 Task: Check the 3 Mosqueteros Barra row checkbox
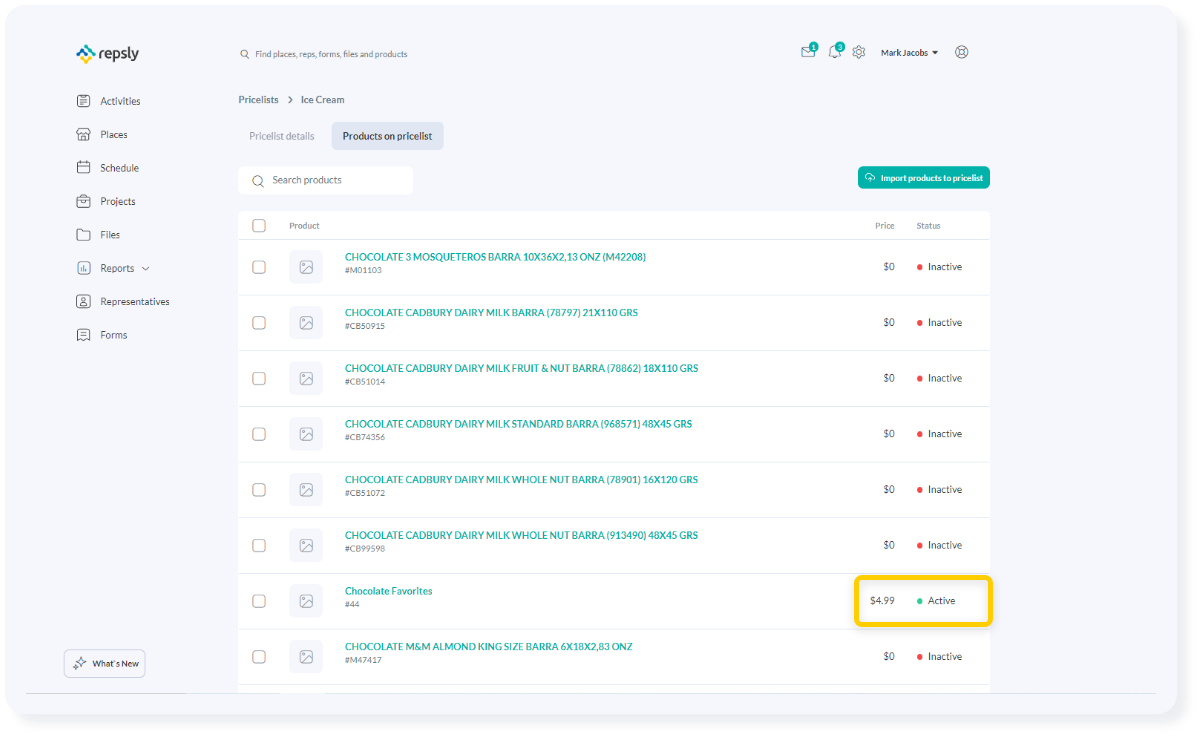259,267
